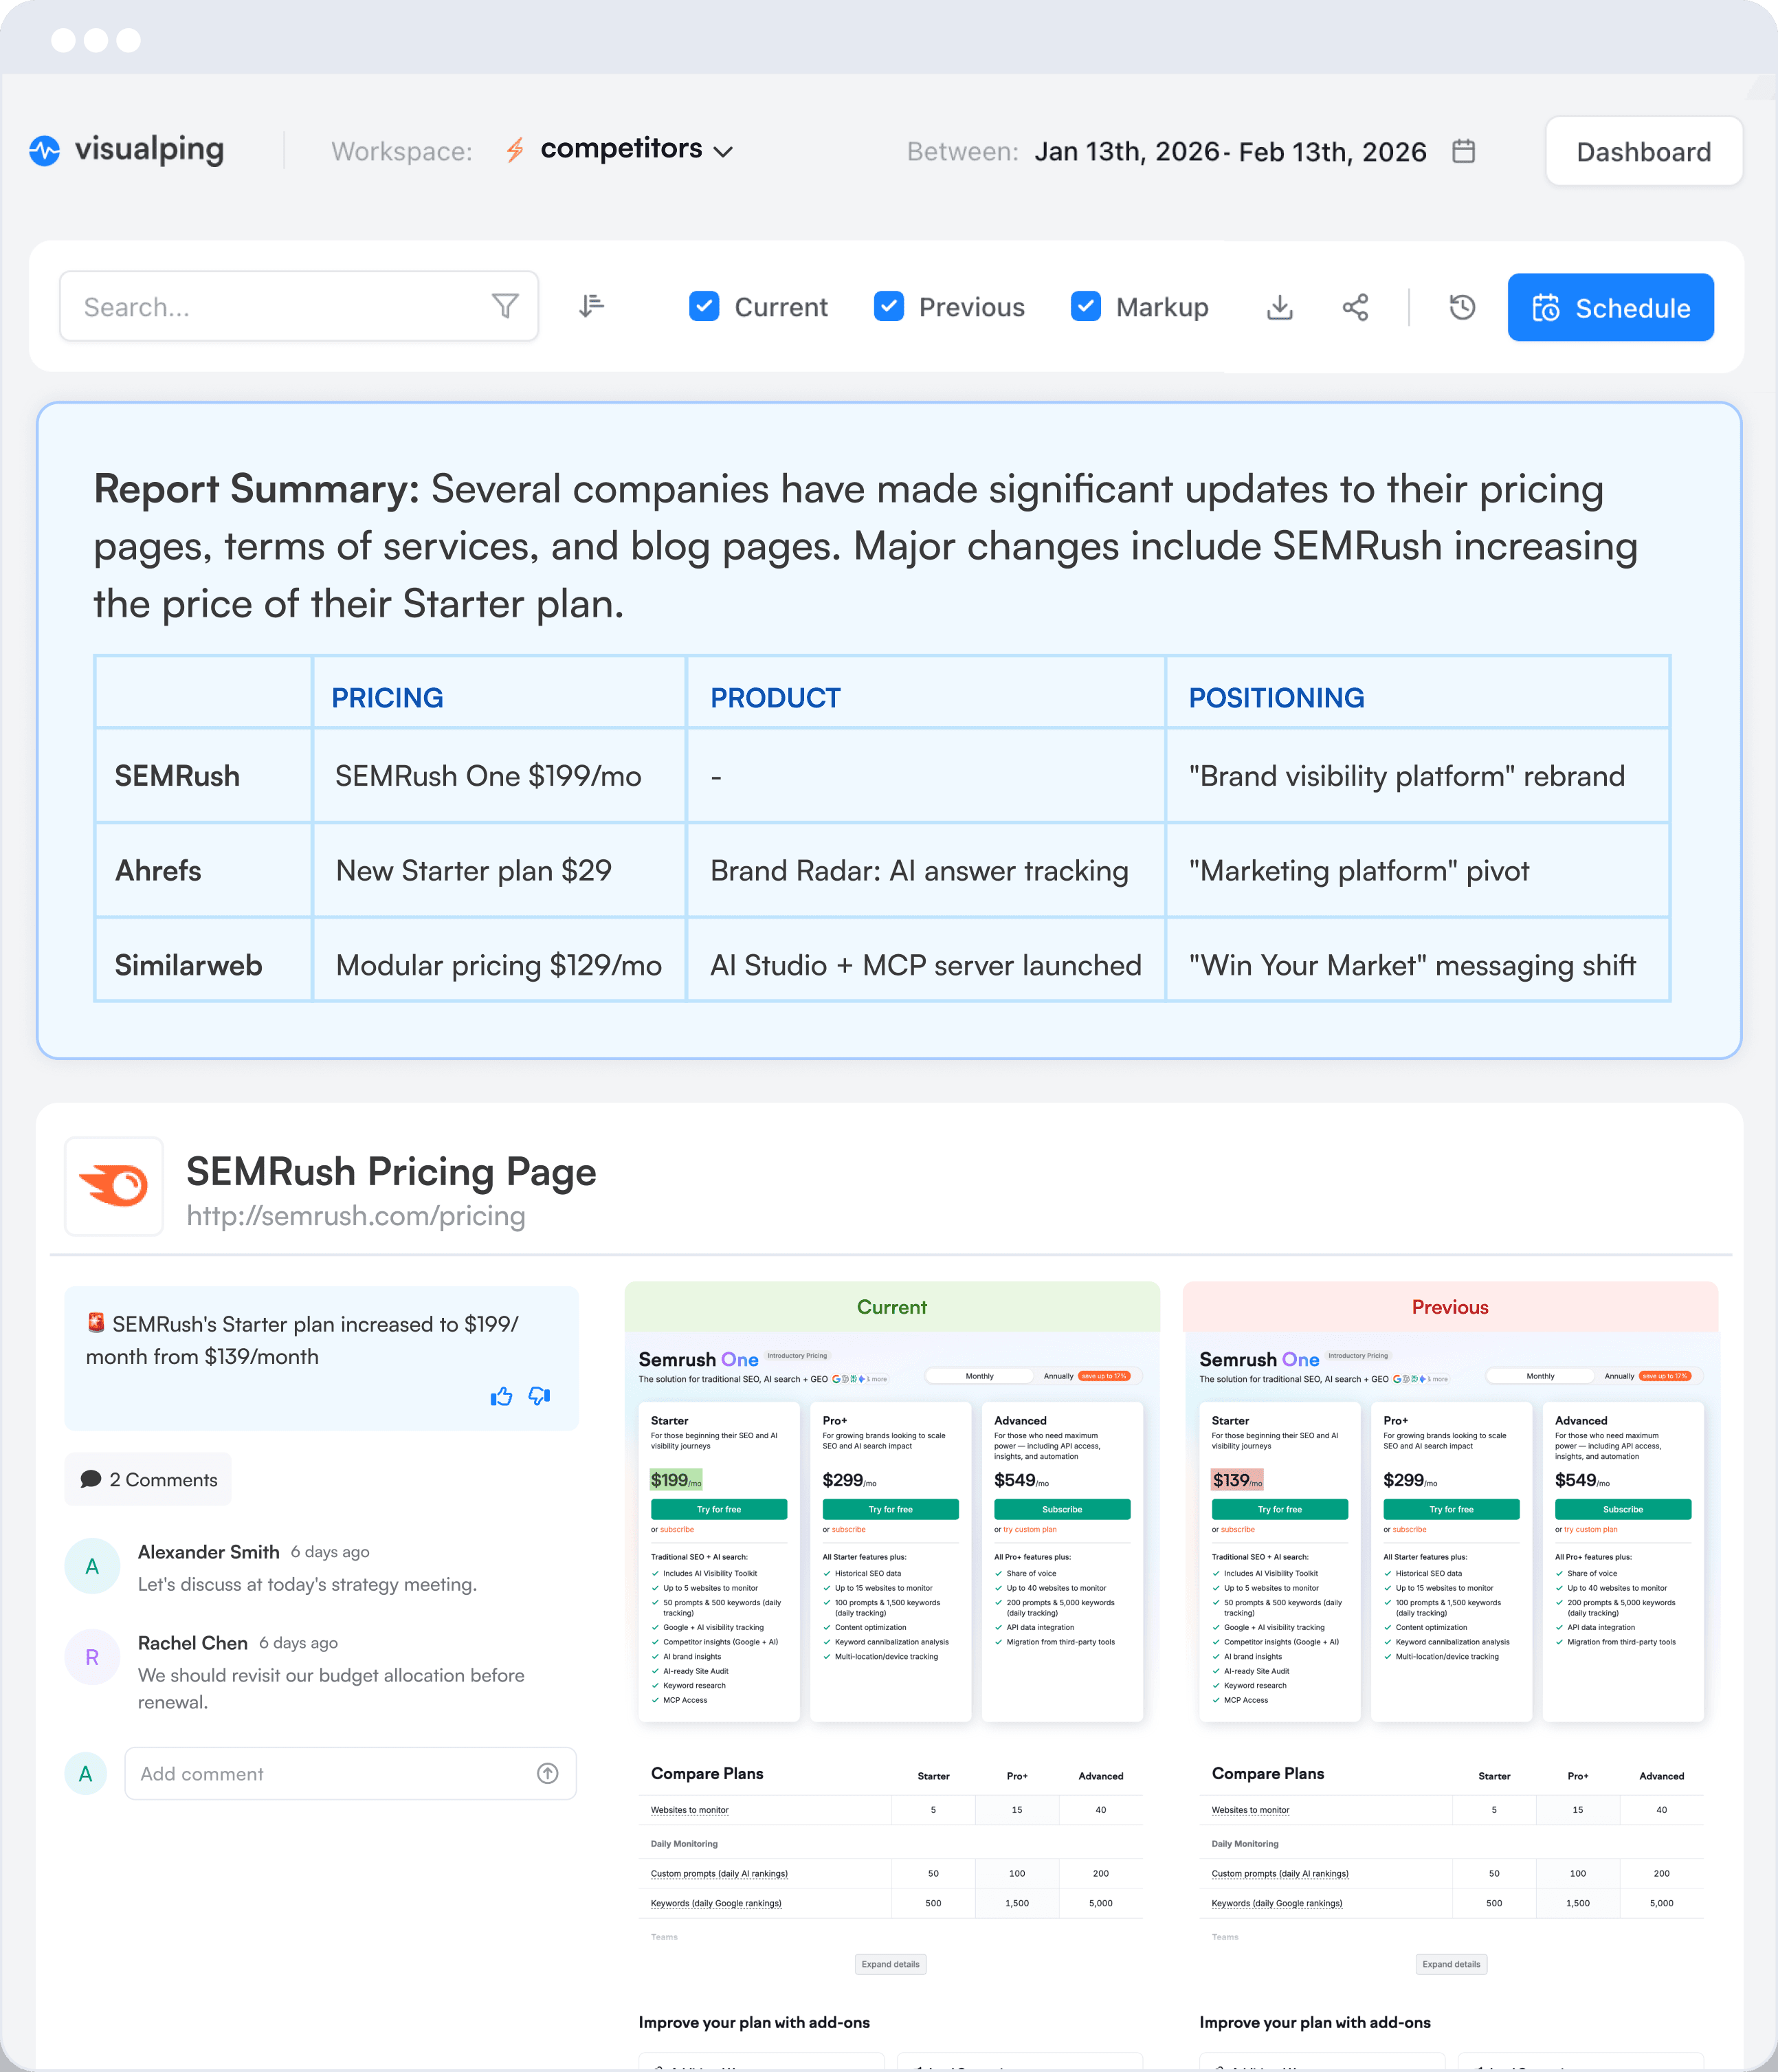Viewport: 1778px width, 2072px height.
Task: Click Rachel Chen's avatar
Action: [92, 1657]
